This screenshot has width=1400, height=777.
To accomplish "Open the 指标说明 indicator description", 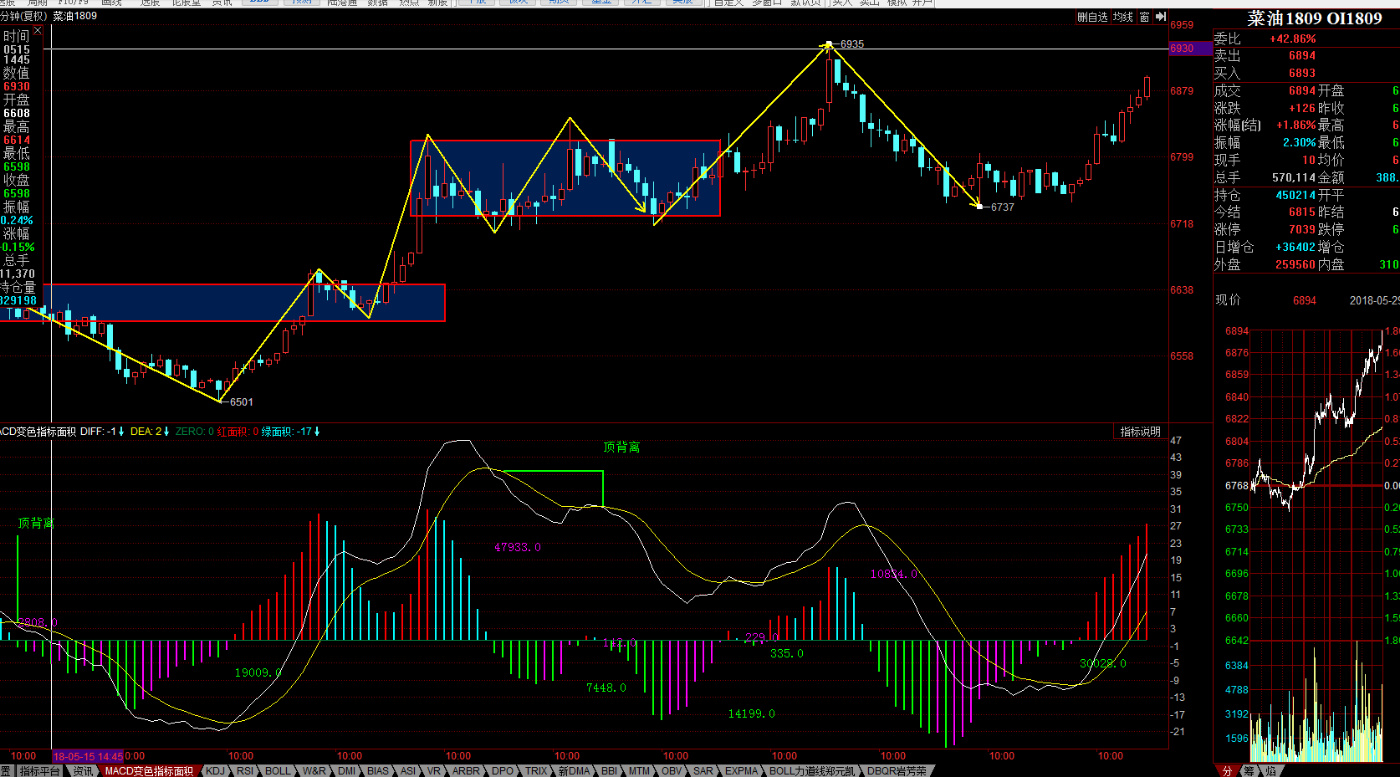I will click(x=1140, y=432).
